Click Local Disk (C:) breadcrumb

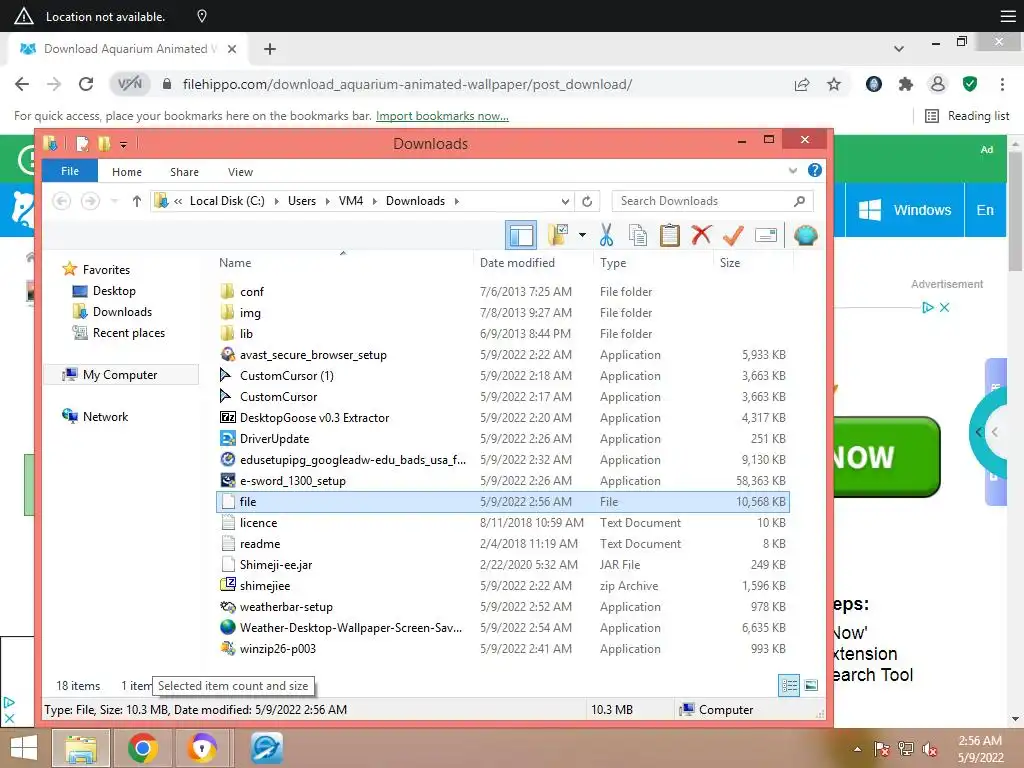coord(227,201)
